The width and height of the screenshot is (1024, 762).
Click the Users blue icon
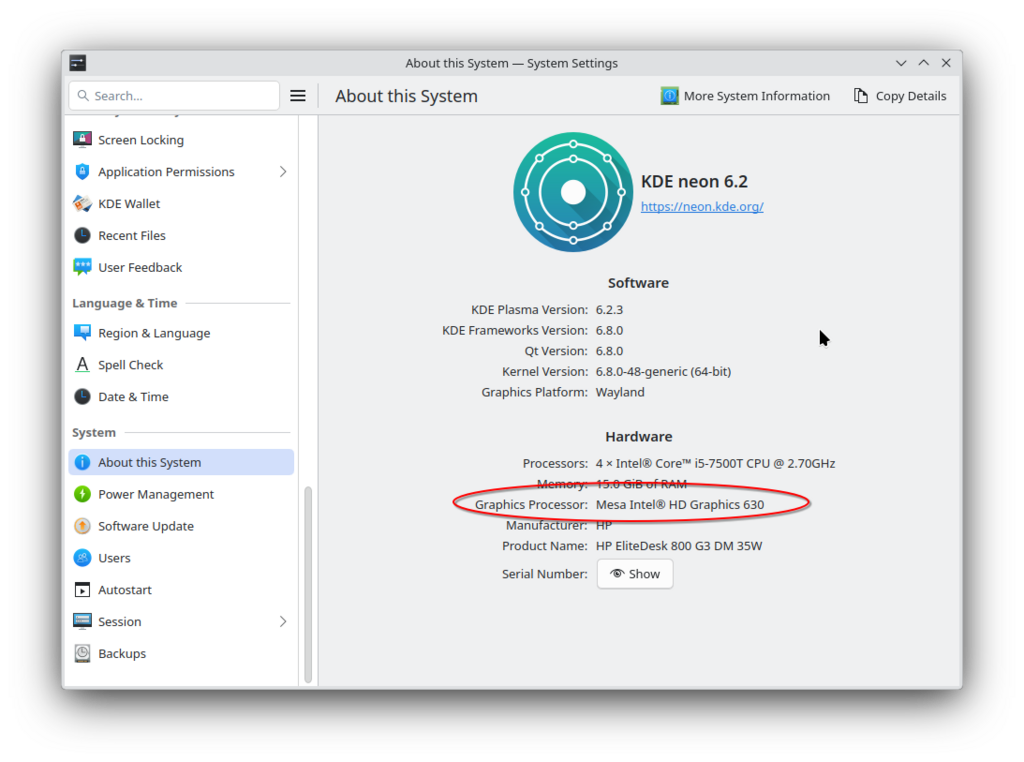point(82,558)
